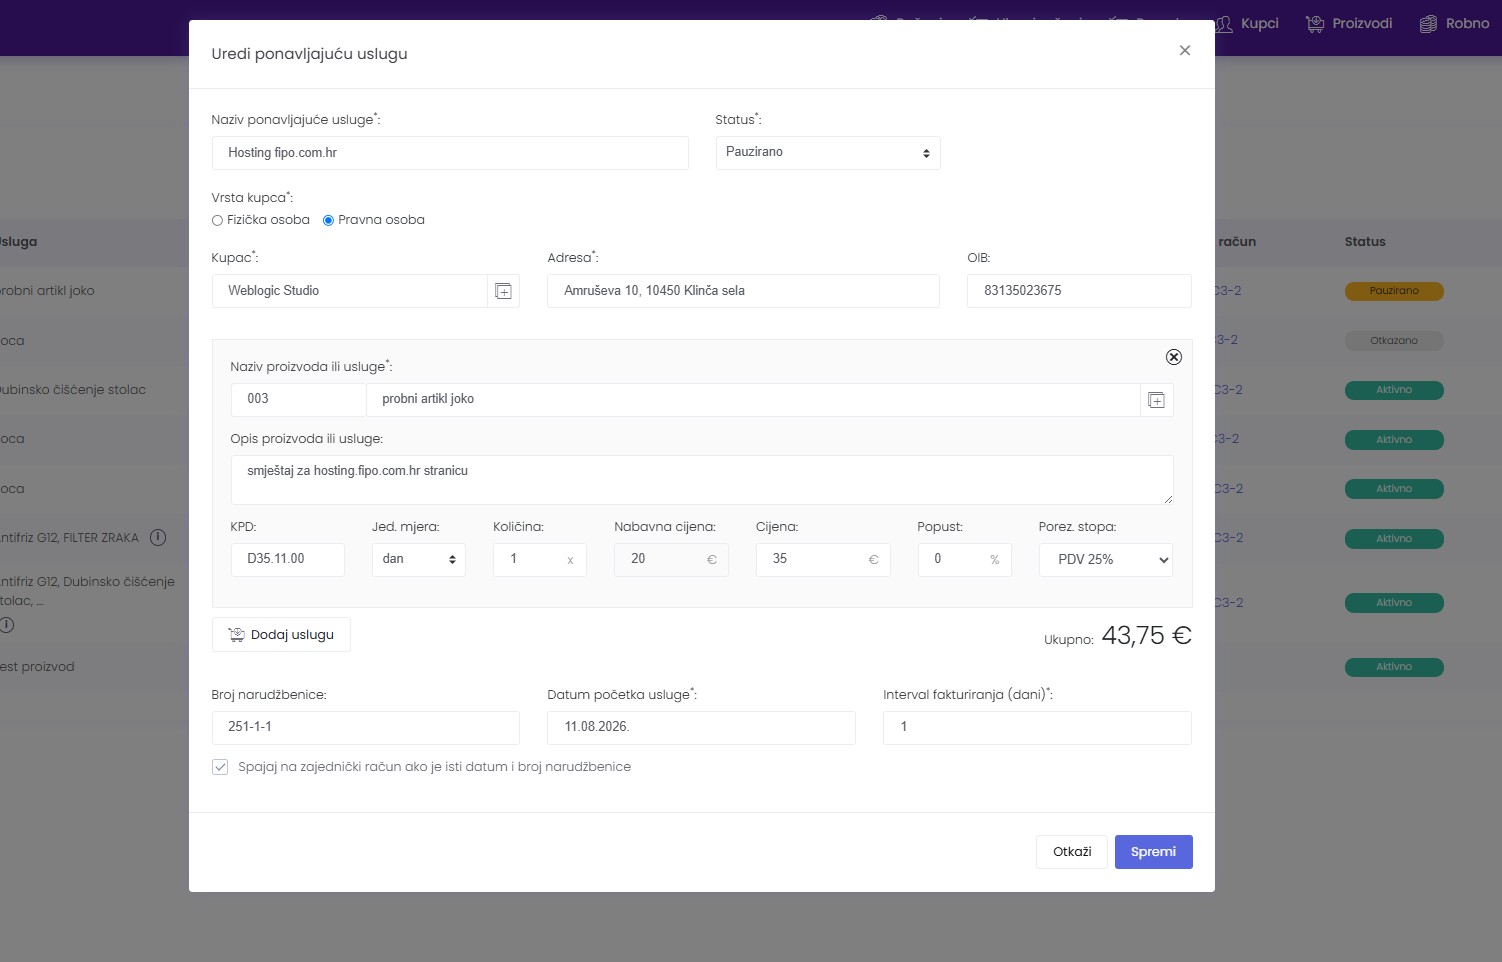Select Fizička osoba radio button

pyautogui.click(x=217, y=220)
